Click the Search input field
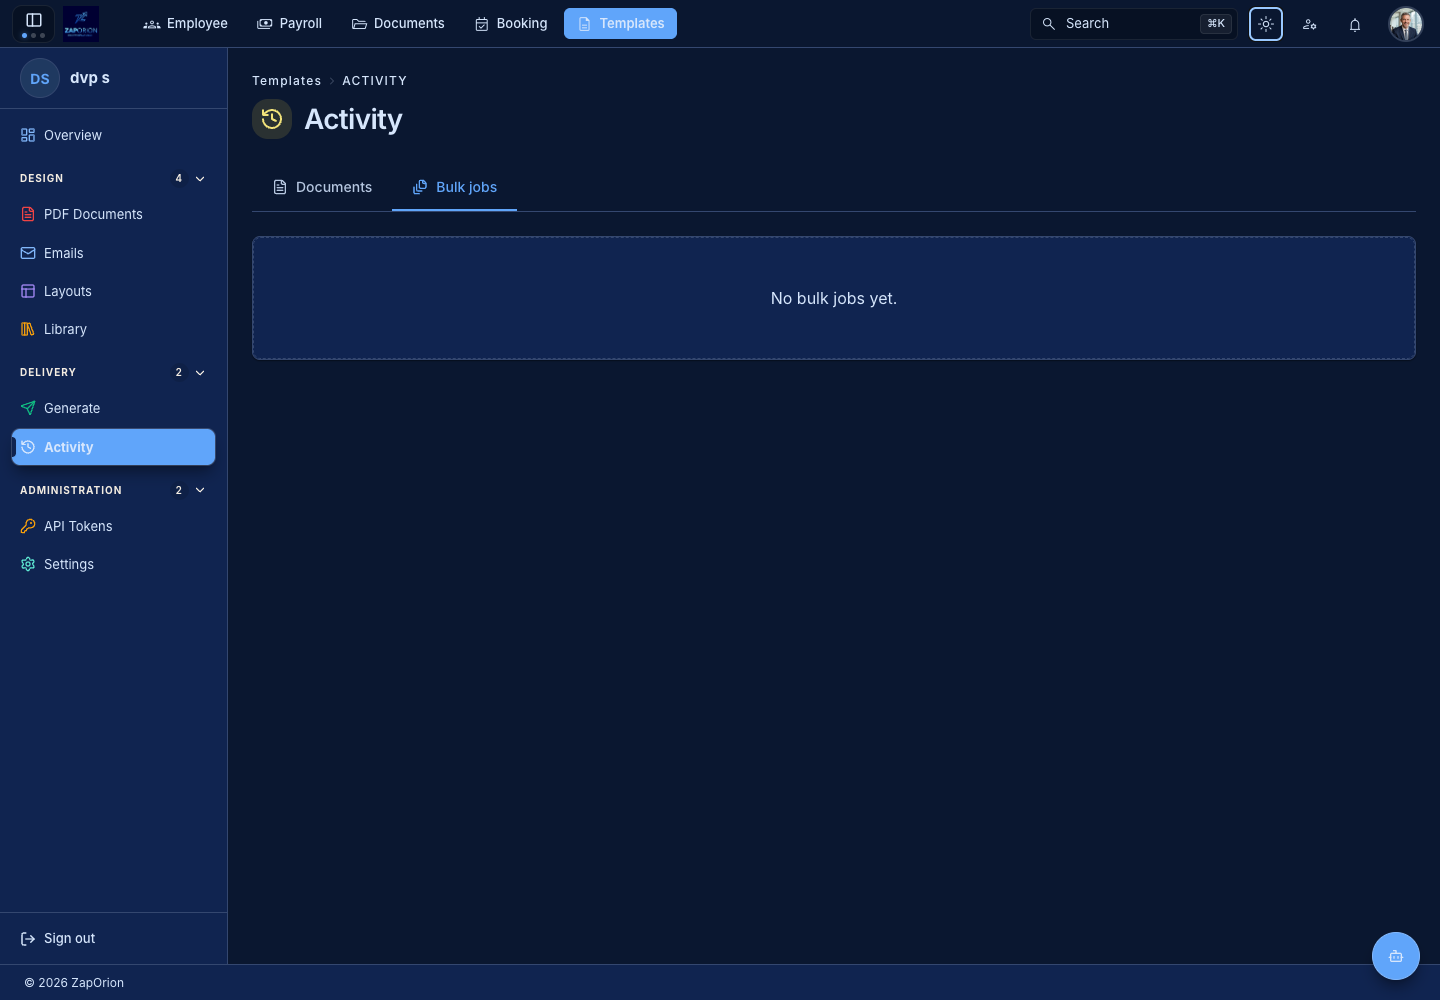This screenshot has height=1000, width=1440. tap(1134, 23)
